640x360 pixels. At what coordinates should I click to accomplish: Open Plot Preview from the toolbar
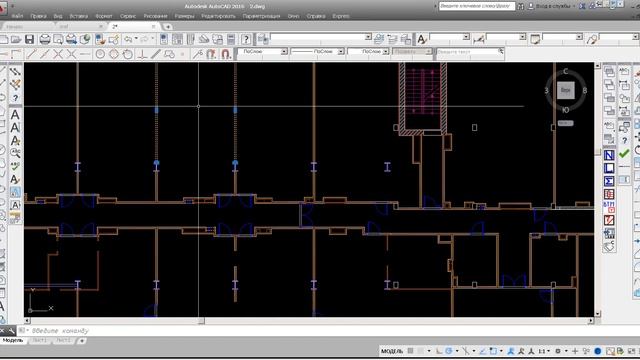[x=58, y=39]
